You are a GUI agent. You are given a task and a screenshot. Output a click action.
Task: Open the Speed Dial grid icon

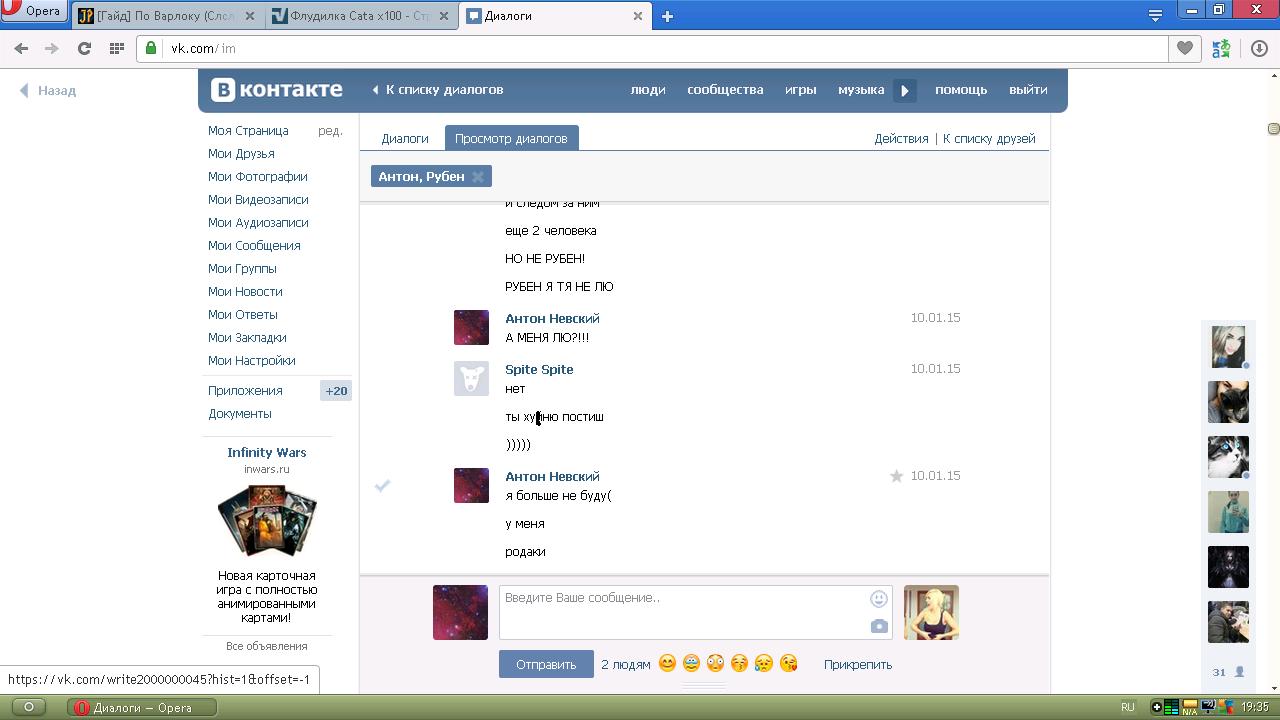point(116,48)
